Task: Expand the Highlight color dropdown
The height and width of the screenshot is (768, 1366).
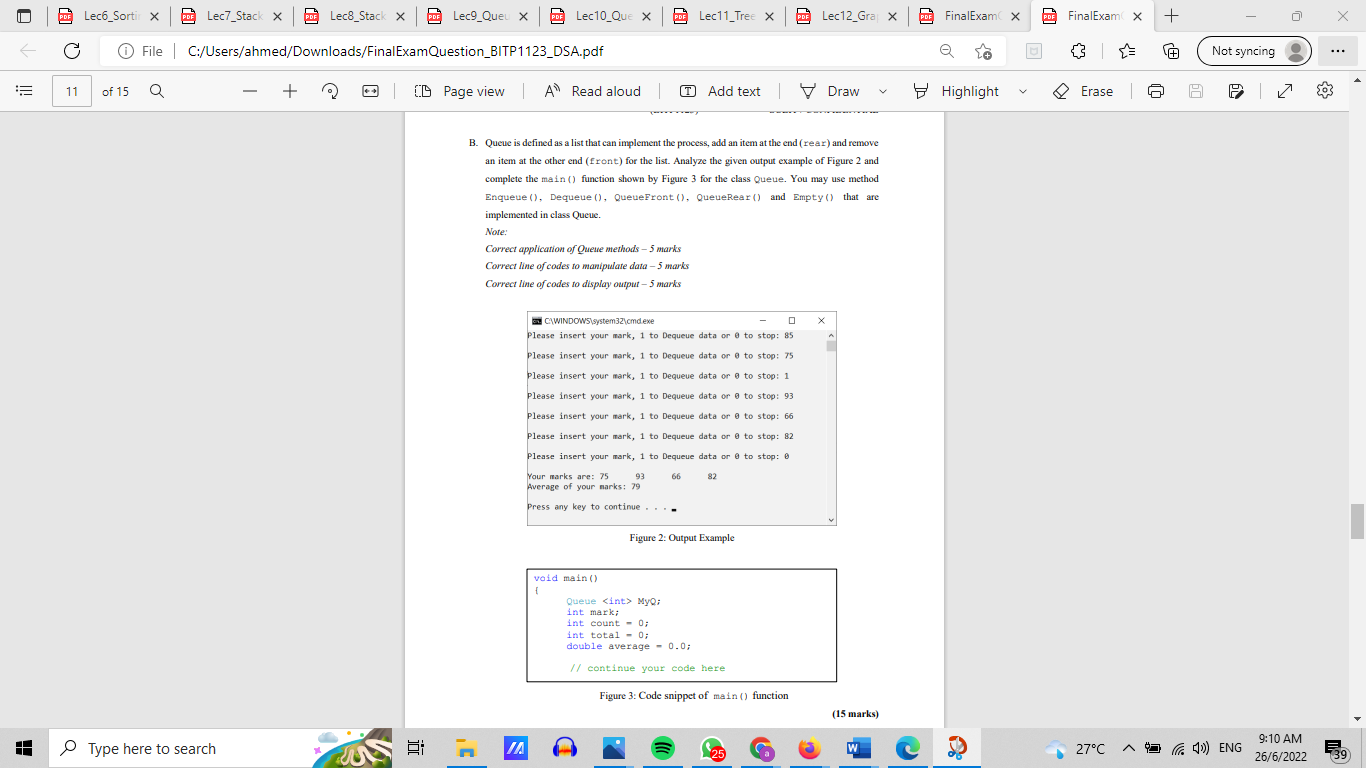Action: 1023,90
